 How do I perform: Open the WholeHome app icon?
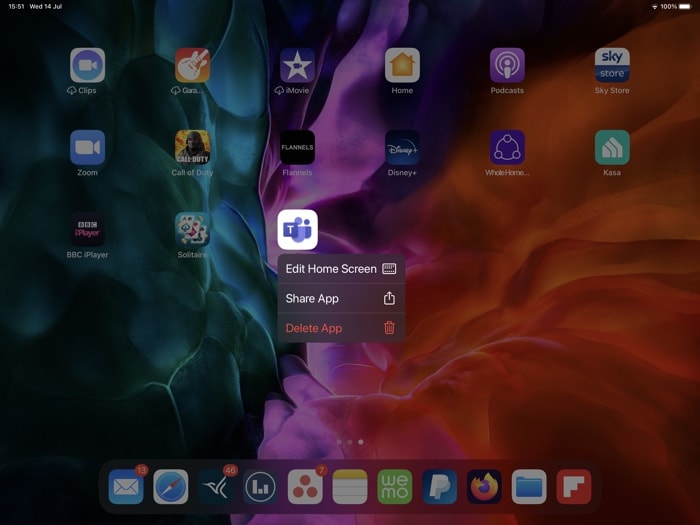coord(507,147)
